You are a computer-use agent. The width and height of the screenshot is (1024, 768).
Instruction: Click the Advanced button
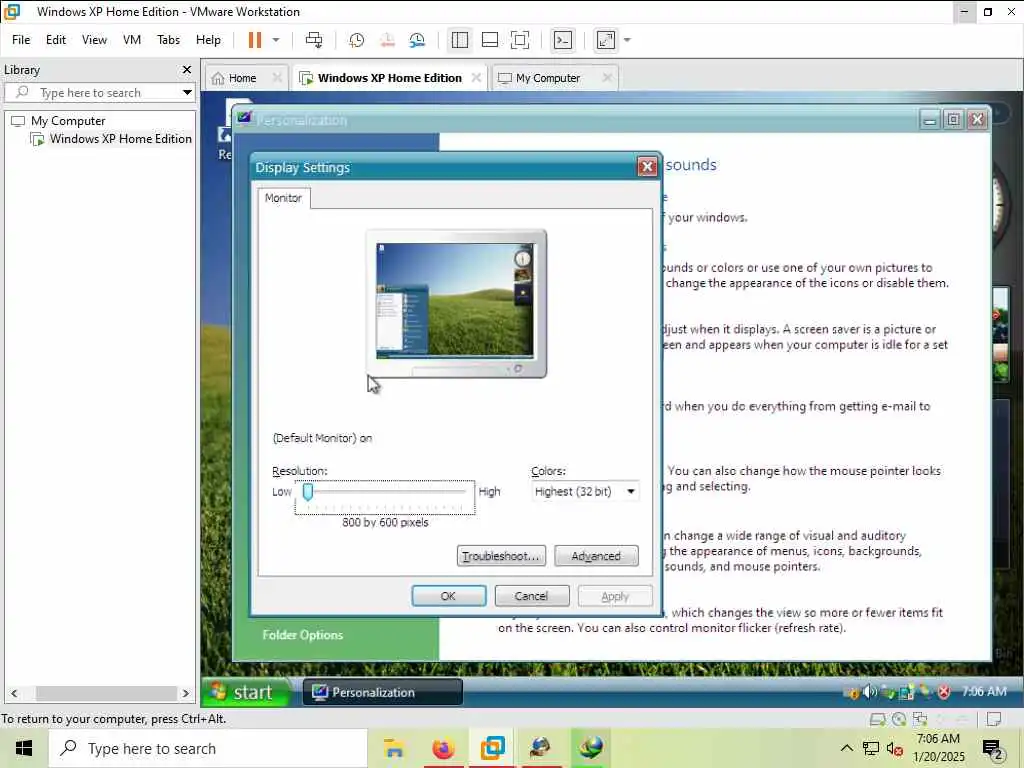click(596, 556)
